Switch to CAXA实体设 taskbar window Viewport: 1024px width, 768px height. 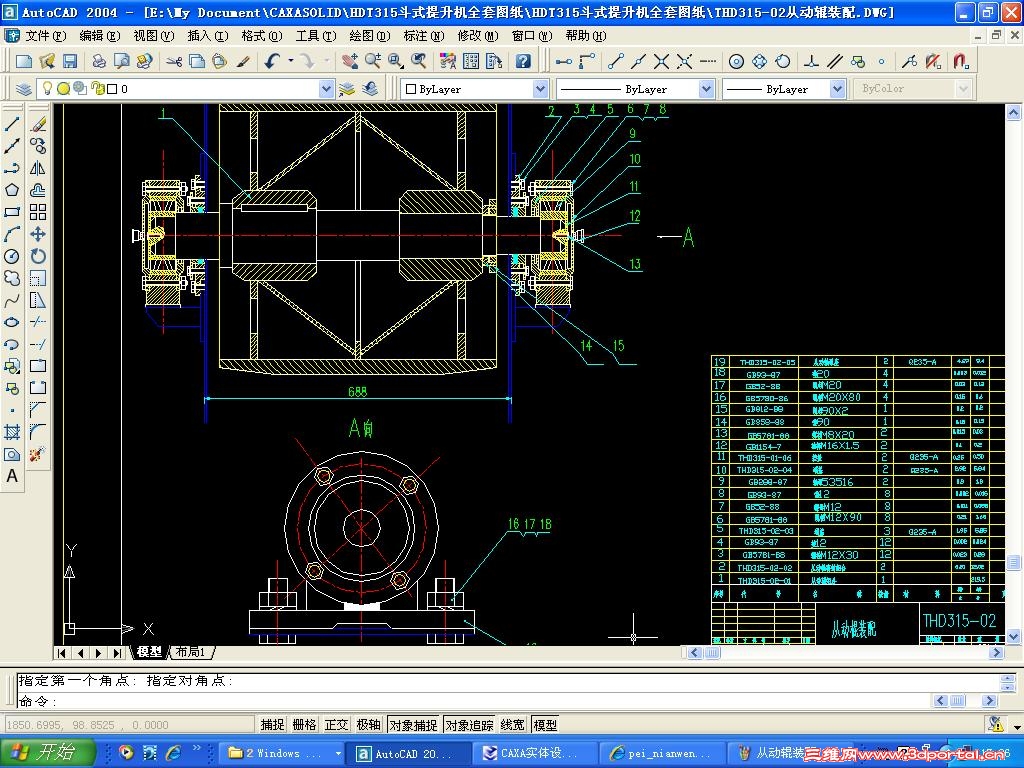click(x=534, y=753)
